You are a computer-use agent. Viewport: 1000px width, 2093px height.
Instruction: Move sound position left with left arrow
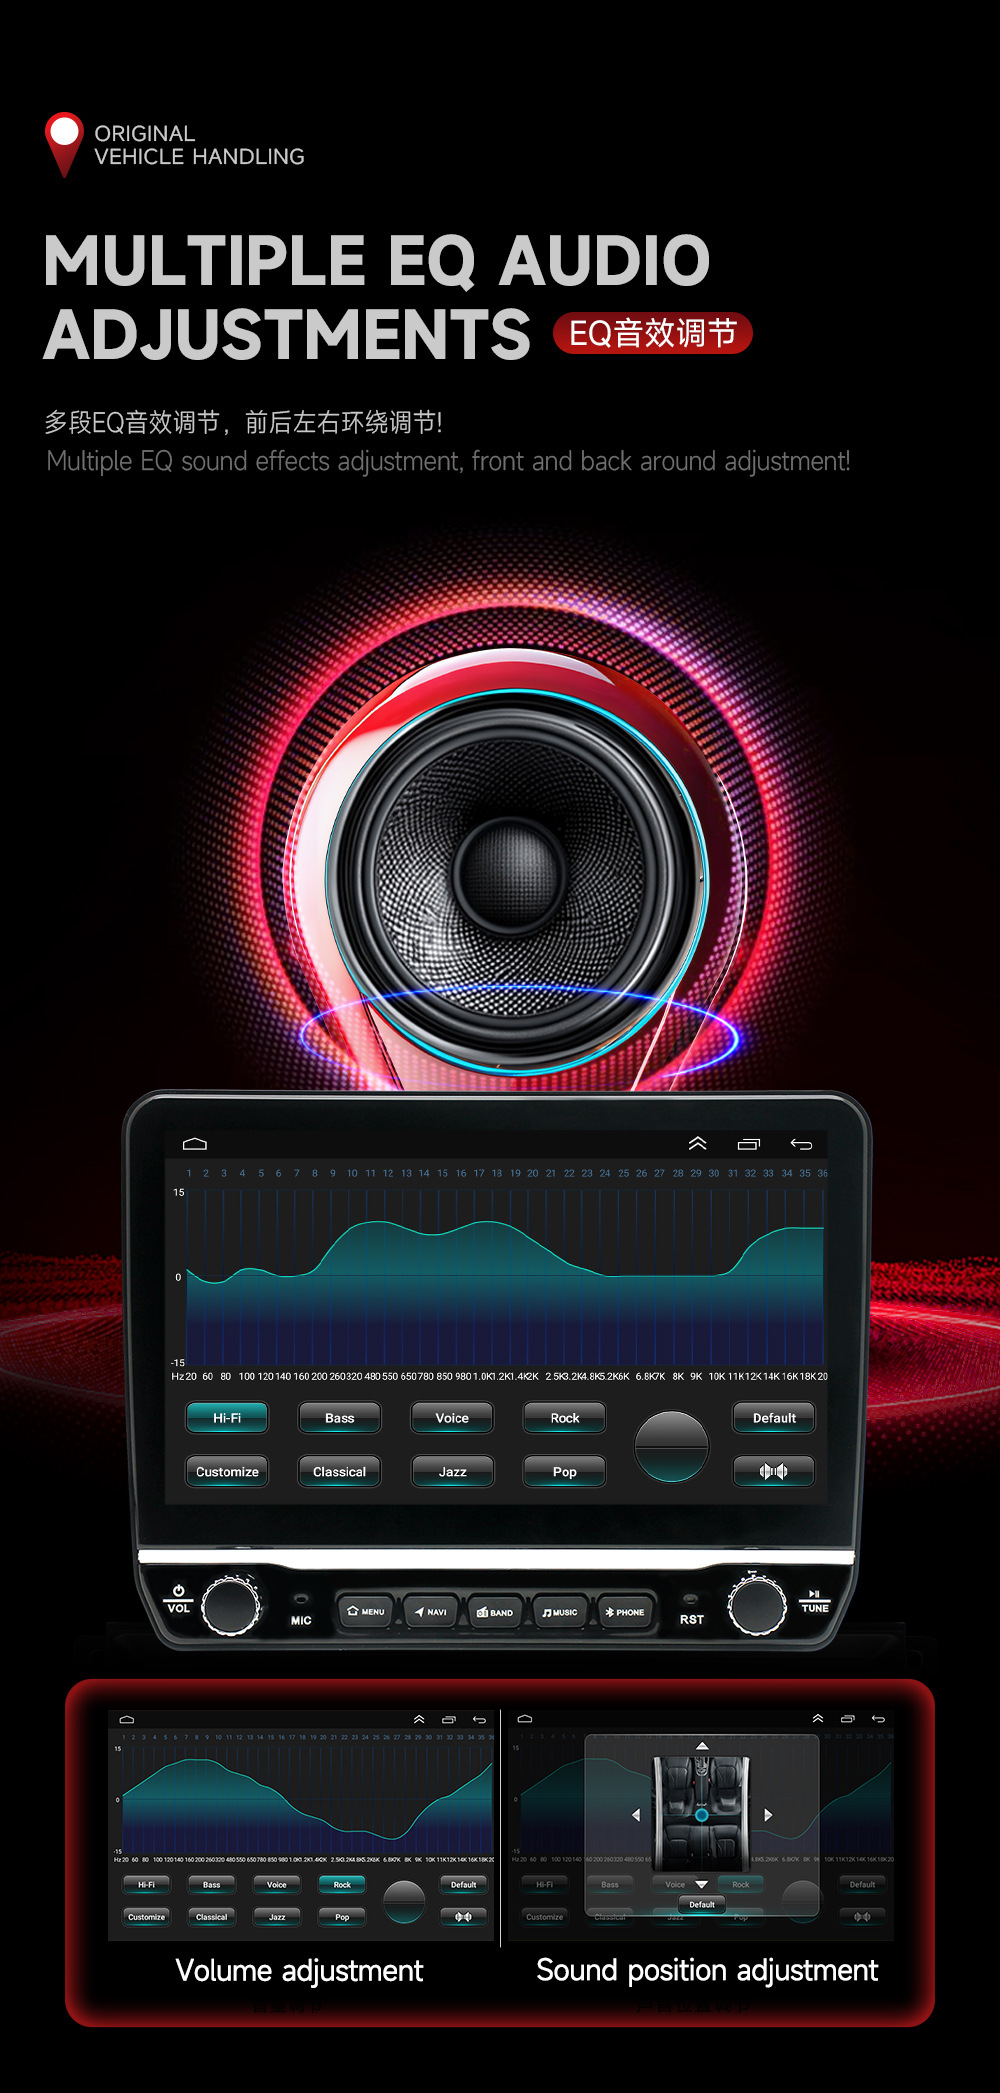coord(636,1814)
